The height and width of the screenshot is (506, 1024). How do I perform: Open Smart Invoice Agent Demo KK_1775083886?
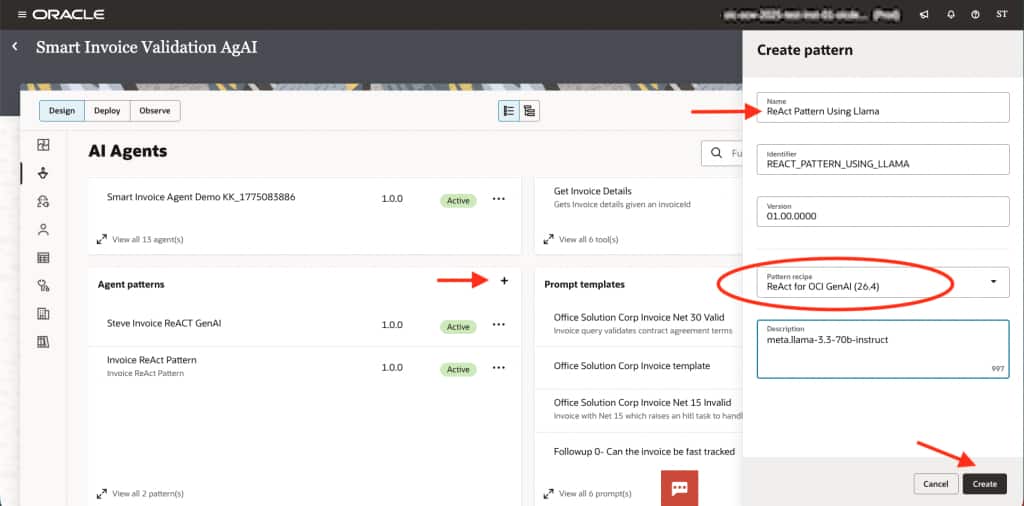[x=201, y=197]
